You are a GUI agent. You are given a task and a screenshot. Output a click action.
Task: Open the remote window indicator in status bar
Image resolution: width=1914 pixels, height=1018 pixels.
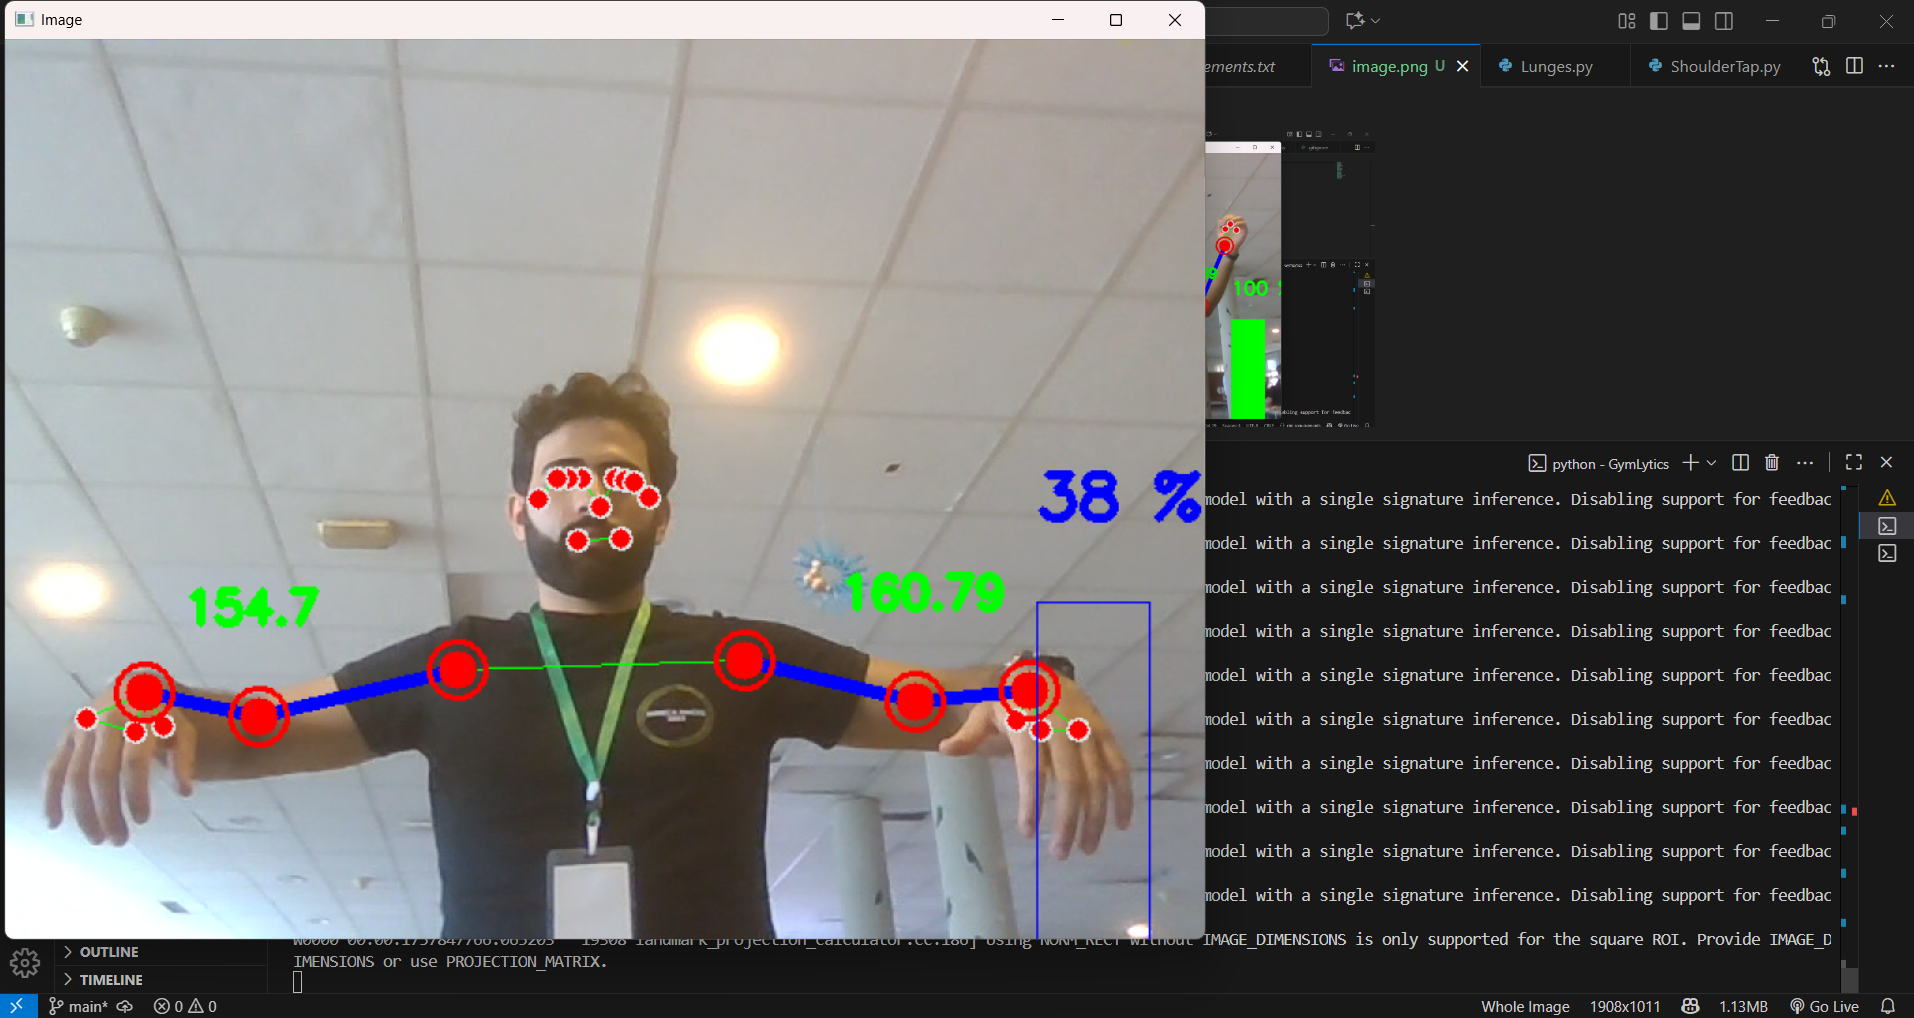coord(17,1006)
